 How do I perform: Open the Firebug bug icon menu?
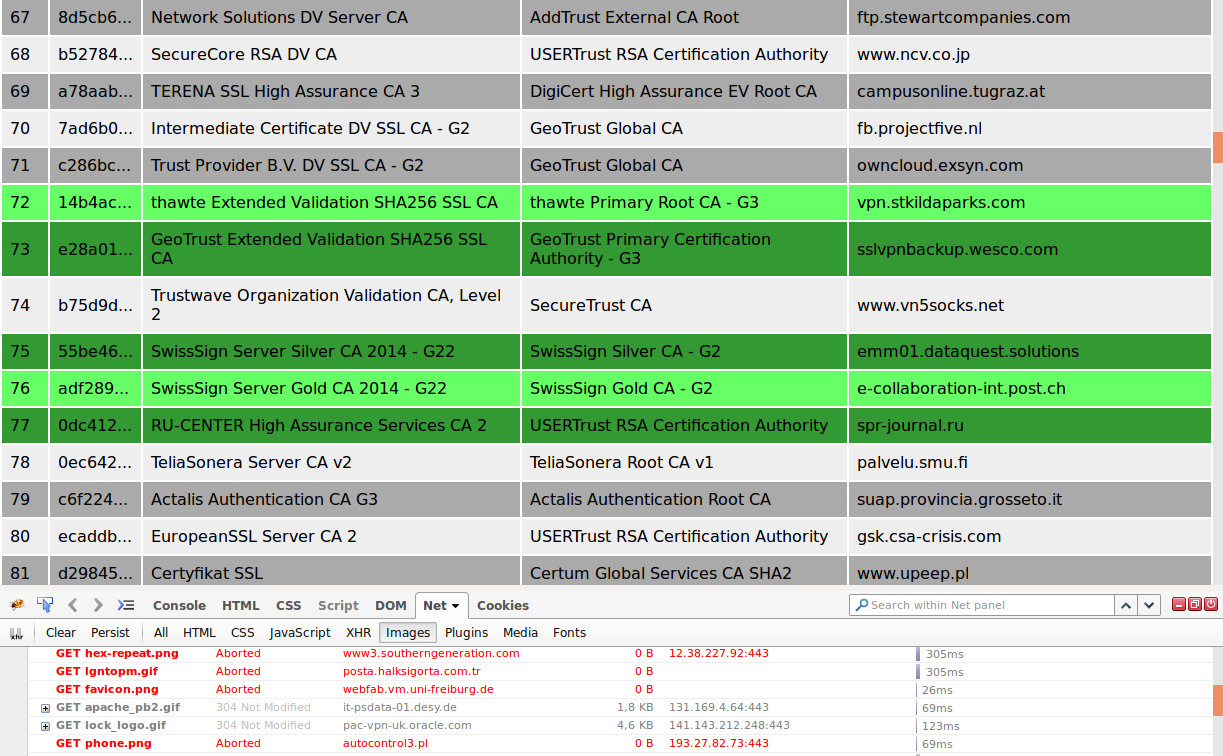tap(17, 605)
